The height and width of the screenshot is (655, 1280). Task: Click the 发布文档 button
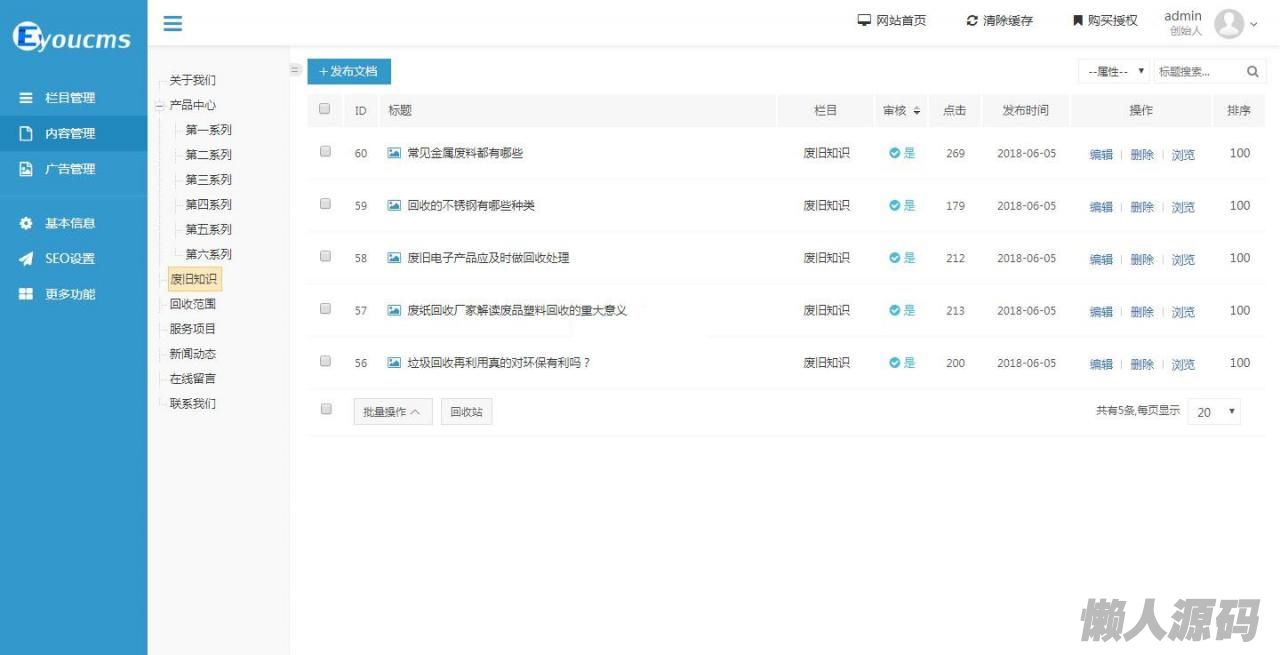[x=349, y=72]
